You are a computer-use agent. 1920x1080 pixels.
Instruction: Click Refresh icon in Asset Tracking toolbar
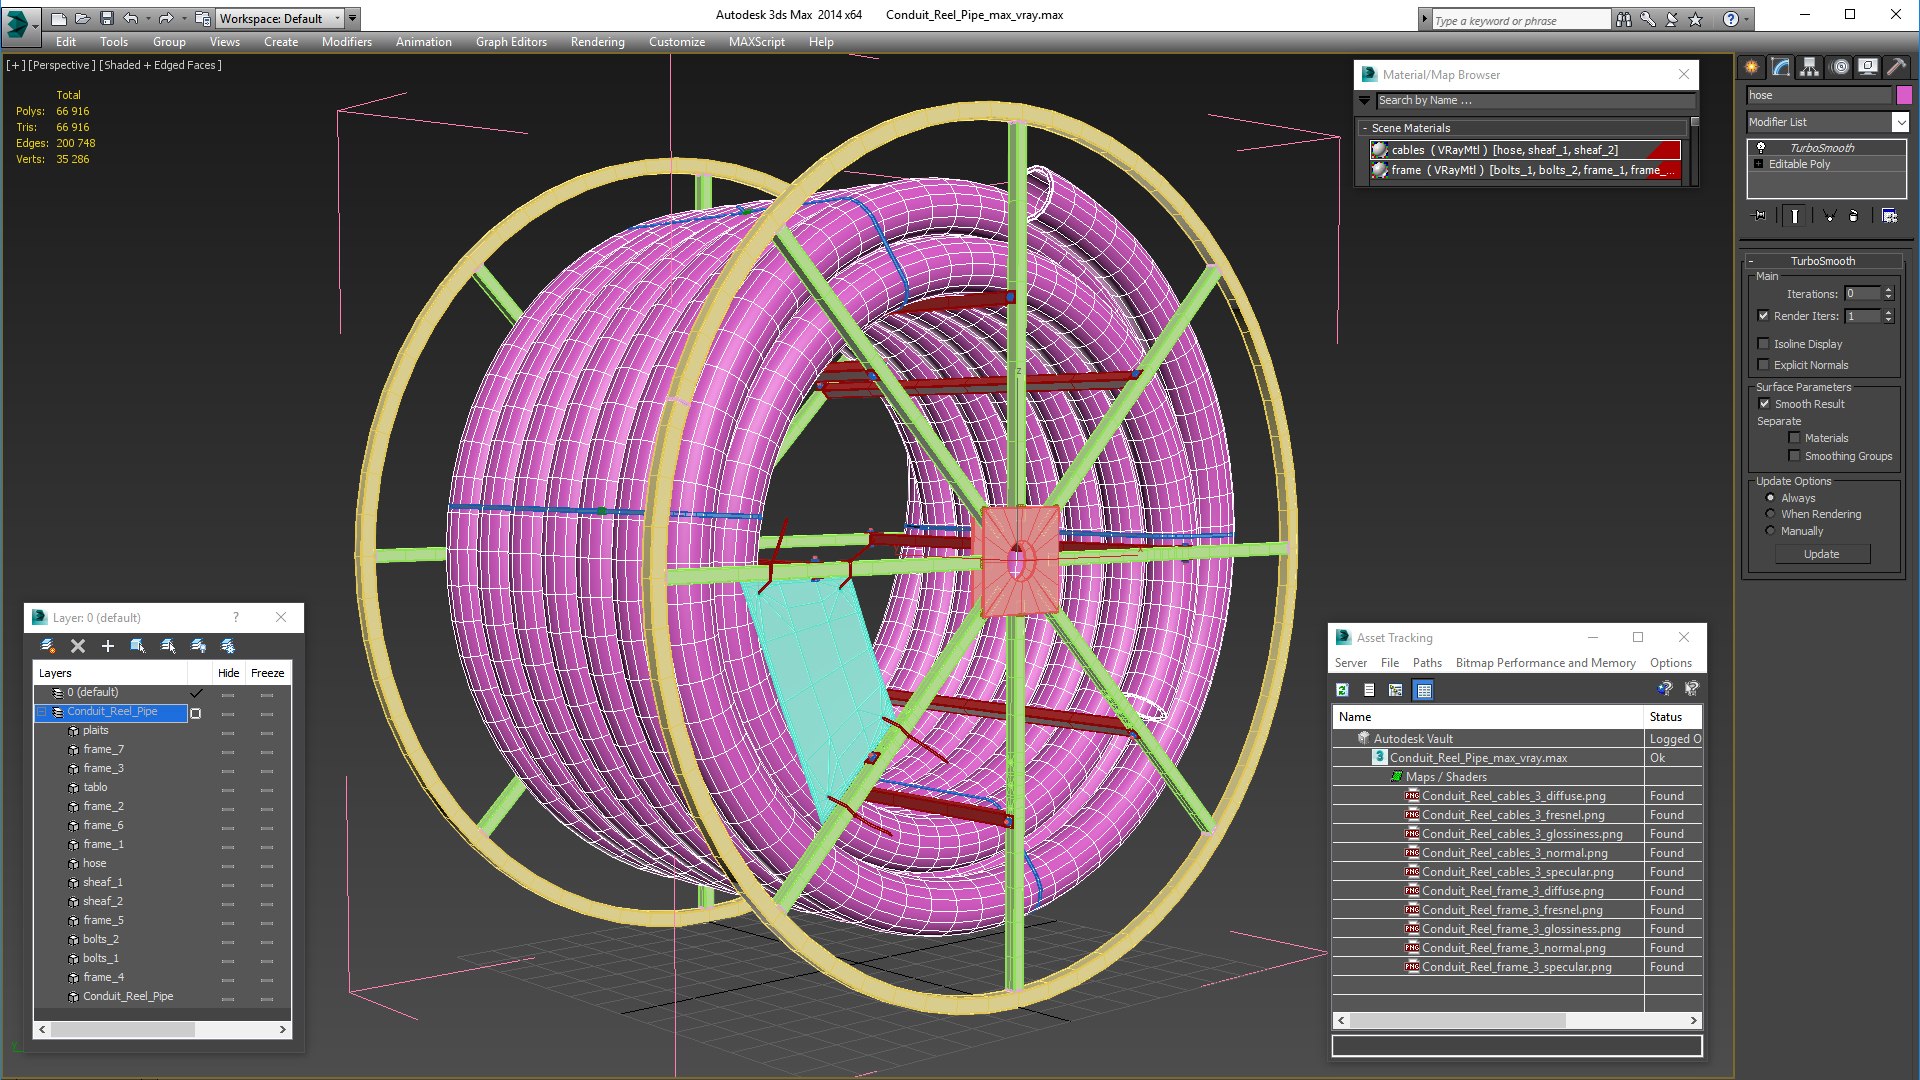(1343, 690)
